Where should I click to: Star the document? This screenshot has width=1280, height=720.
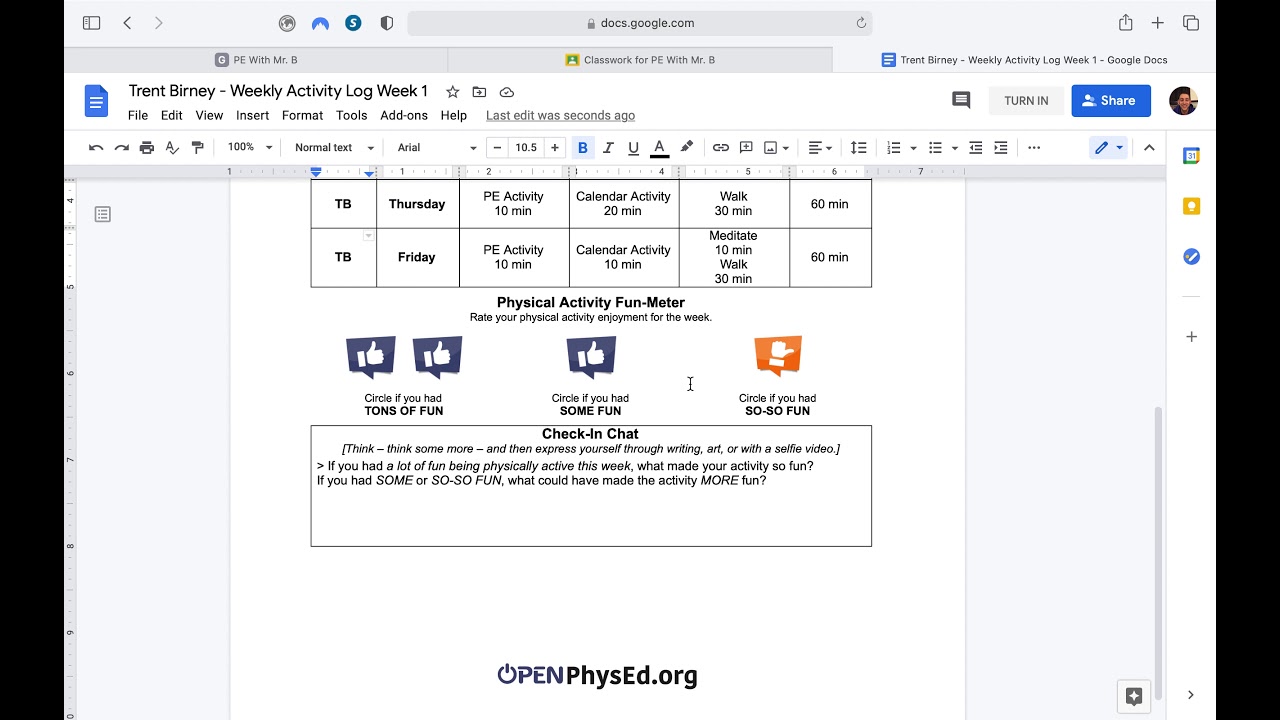[452, 92]
